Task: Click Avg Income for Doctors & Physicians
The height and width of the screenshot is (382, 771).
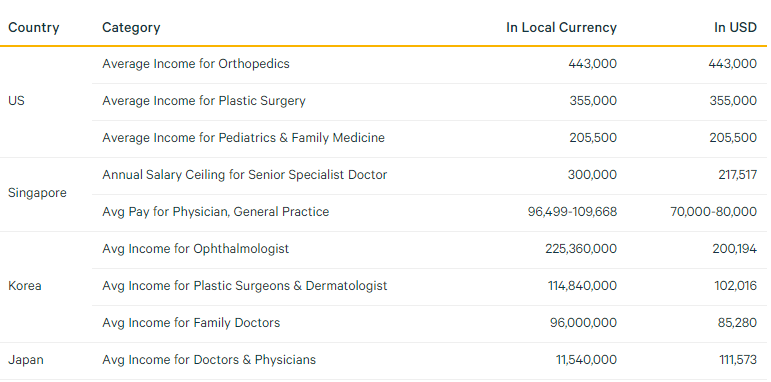Action: pos(208,360)
